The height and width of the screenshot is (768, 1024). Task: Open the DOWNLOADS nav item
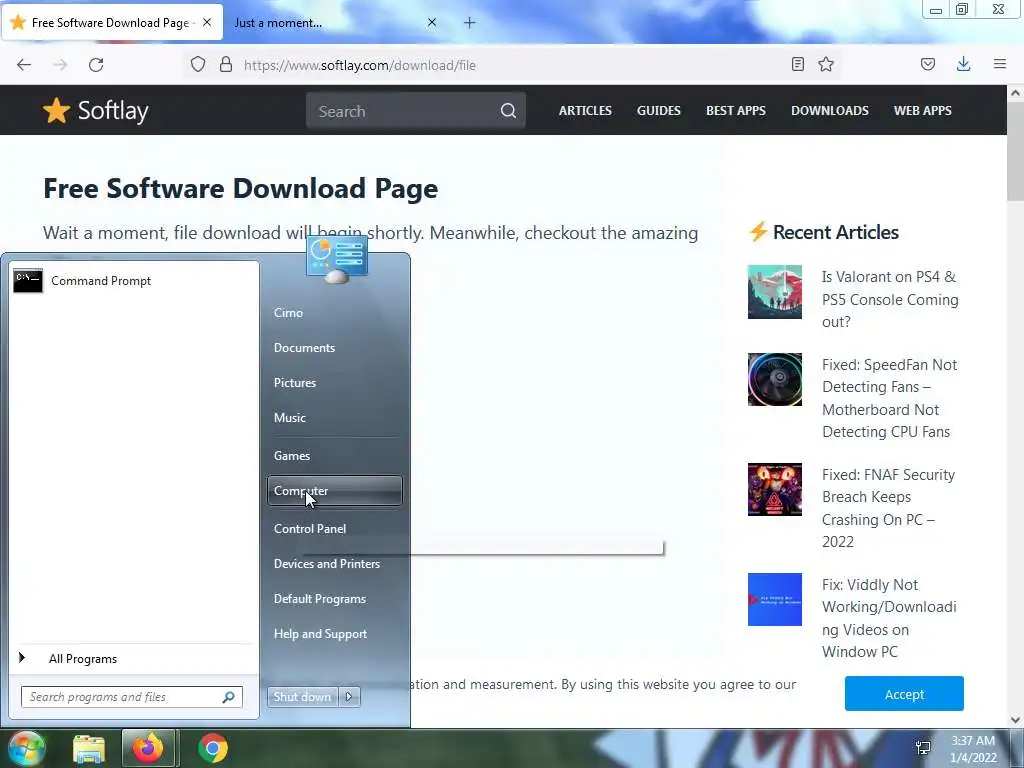point(829,110)
